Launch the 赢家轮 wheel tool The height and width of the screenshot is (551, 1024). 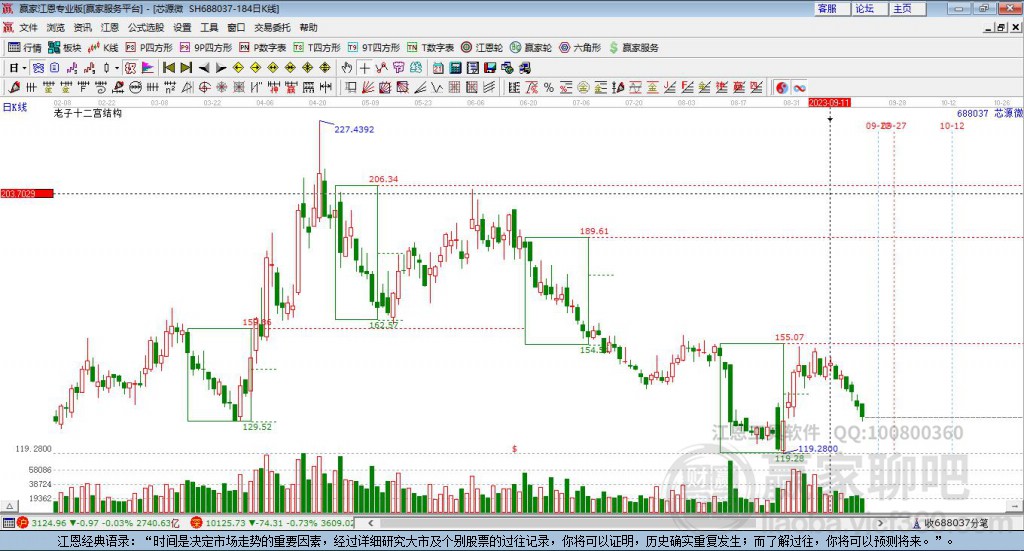coord(531,48)
